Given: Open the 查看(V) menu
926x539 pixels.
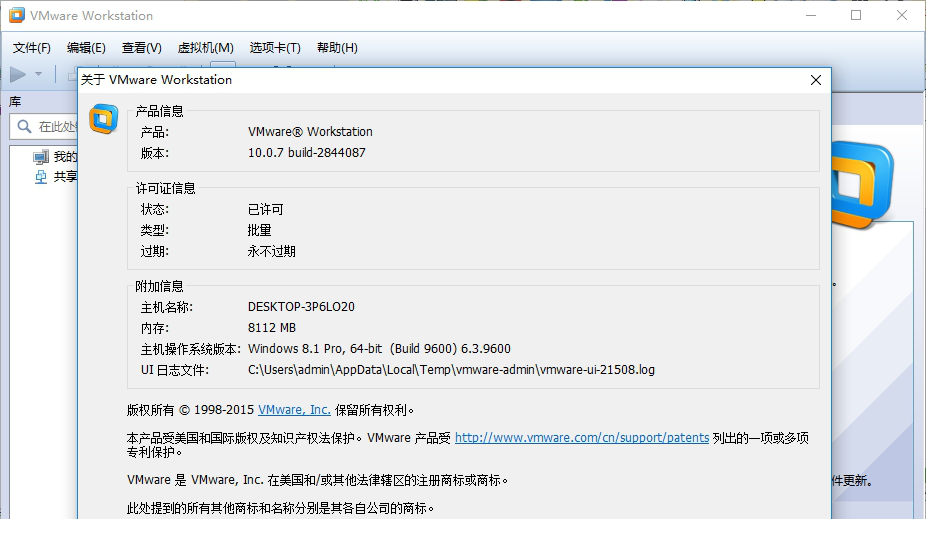Looking at the screenshot, I should pos(142,48).
